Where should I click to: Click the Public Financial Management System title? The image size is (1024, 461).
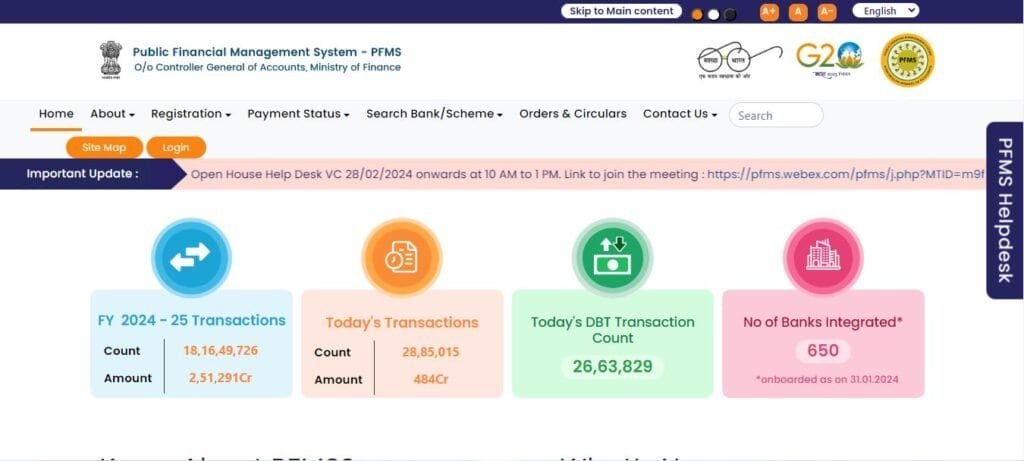pos(267,52)
